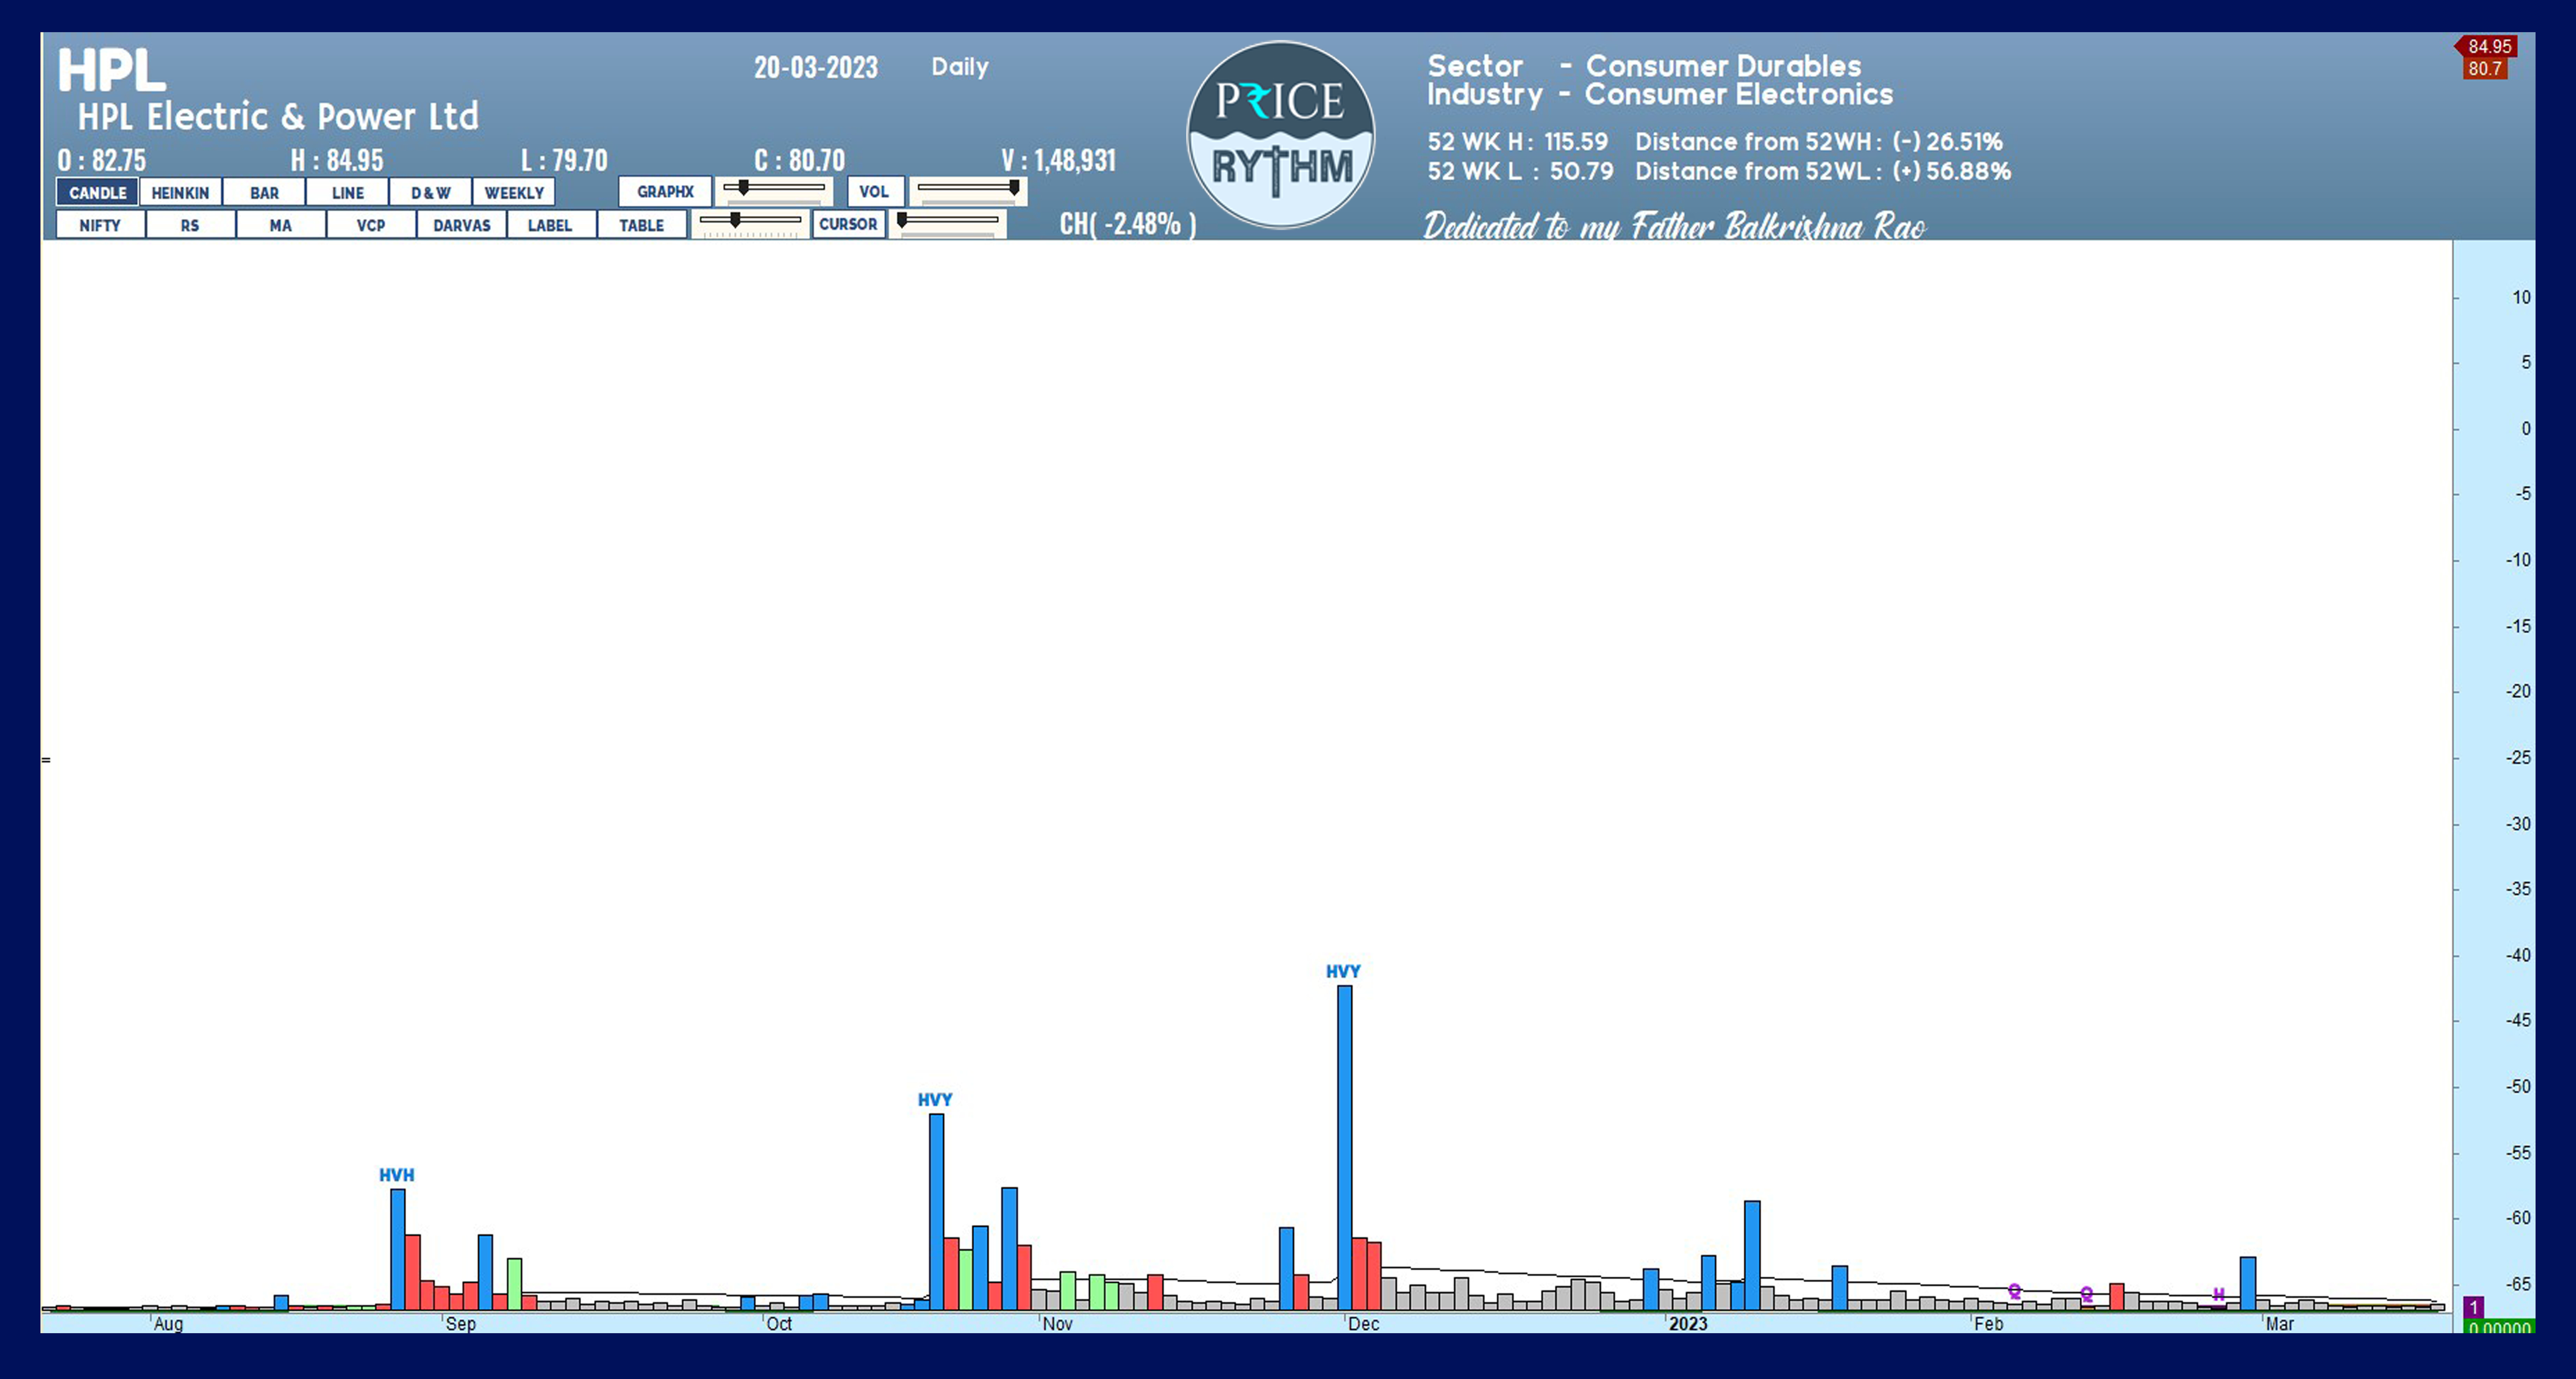Toggle the MA moving averages
The width and height of the screenshot is (2576, 1379).
pos(281,225)
